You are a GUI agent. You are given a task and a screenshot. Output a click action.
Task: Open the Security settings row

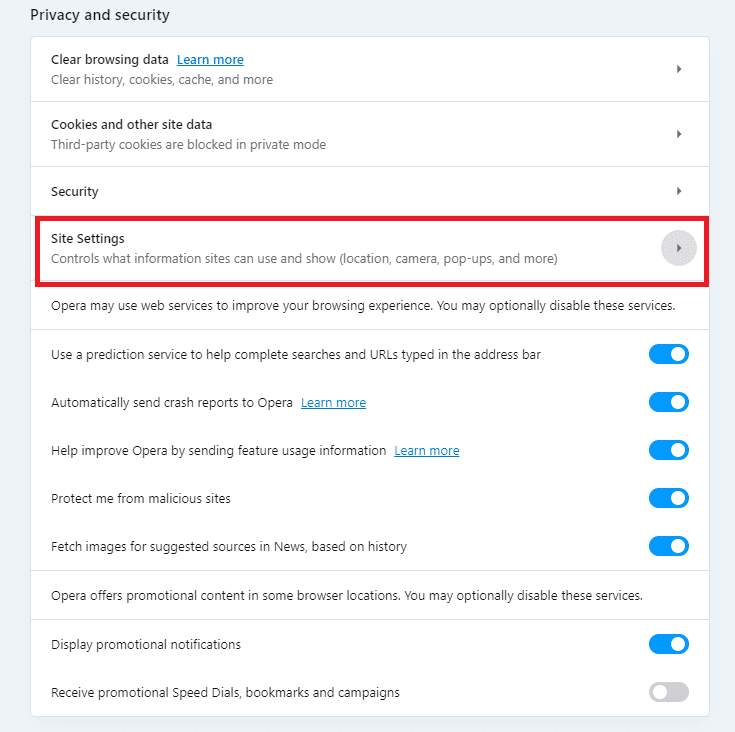click(75, 191)
